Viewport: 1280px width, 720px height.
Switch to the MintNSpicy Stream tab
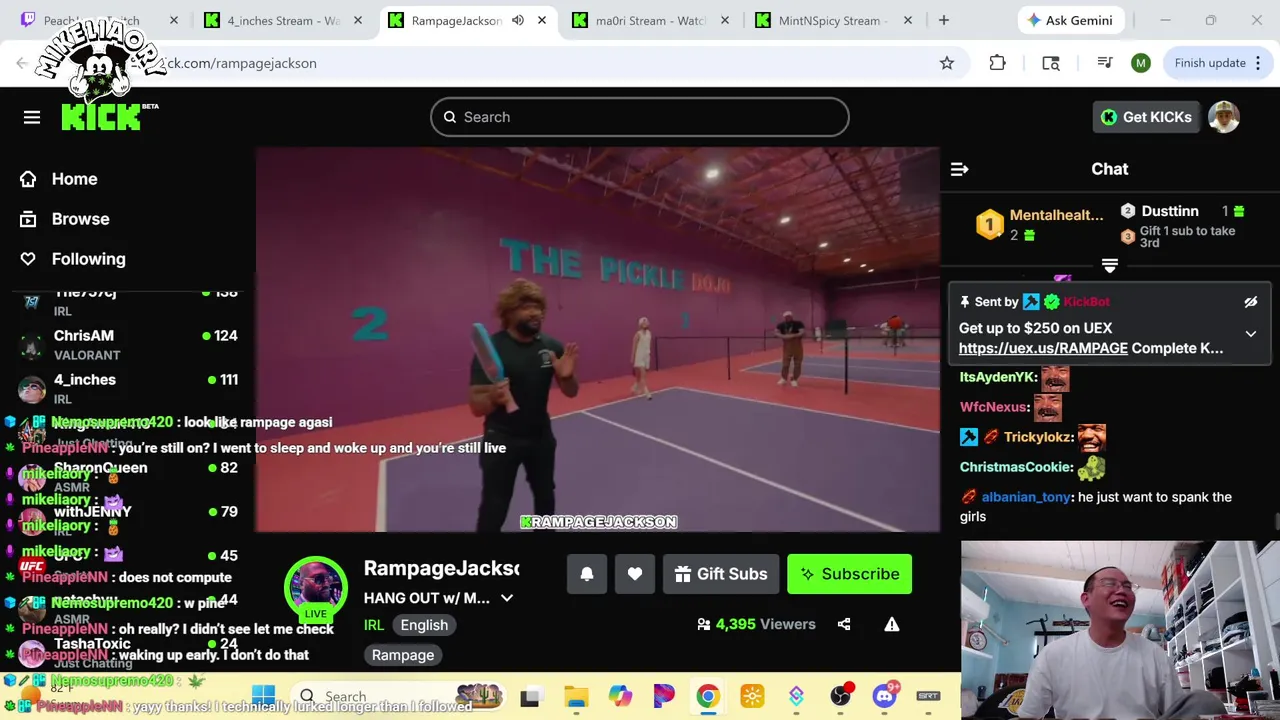[834, 20]
